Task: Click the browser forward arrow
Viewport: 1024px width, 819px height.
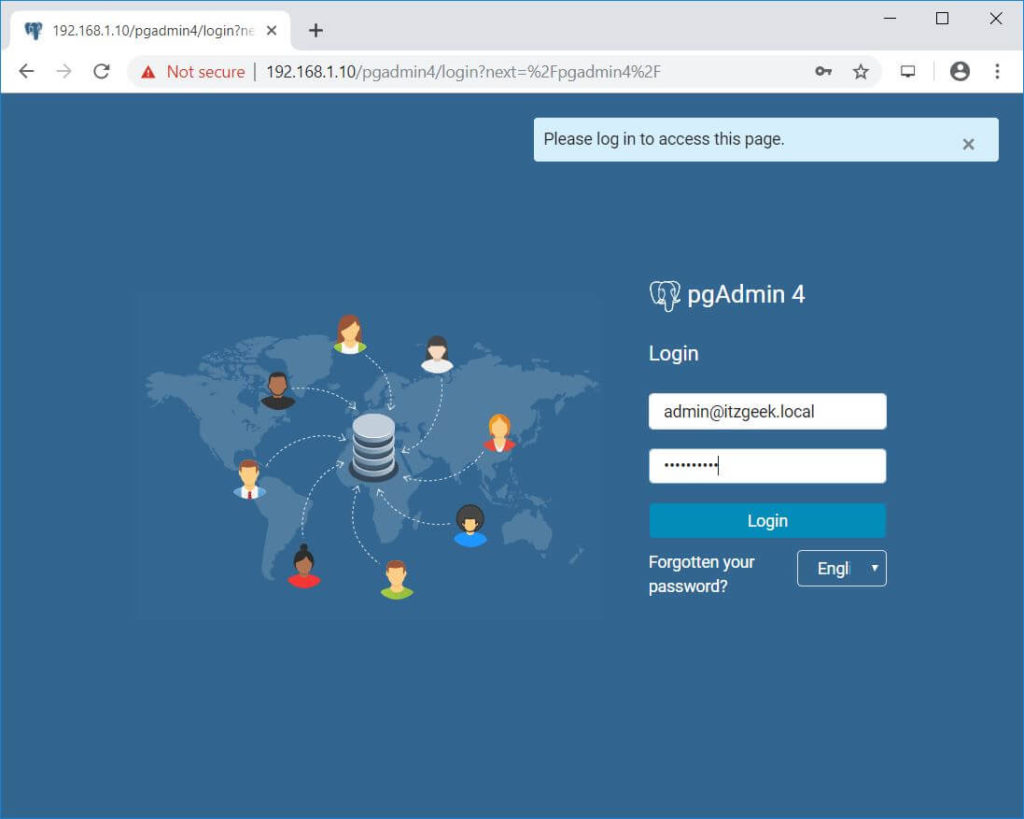Action: [64, 71]
